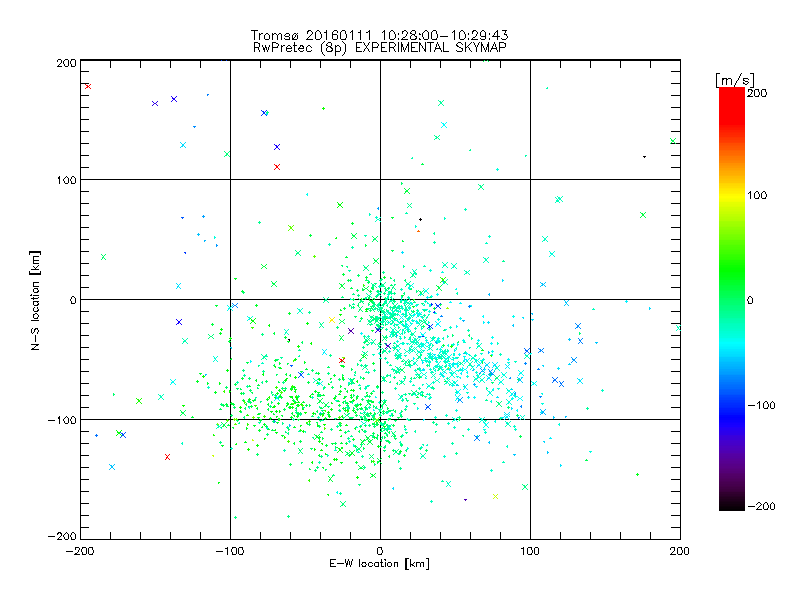
Task: Click colorbar tick label '-100'
Action: [x=761, y=405]
